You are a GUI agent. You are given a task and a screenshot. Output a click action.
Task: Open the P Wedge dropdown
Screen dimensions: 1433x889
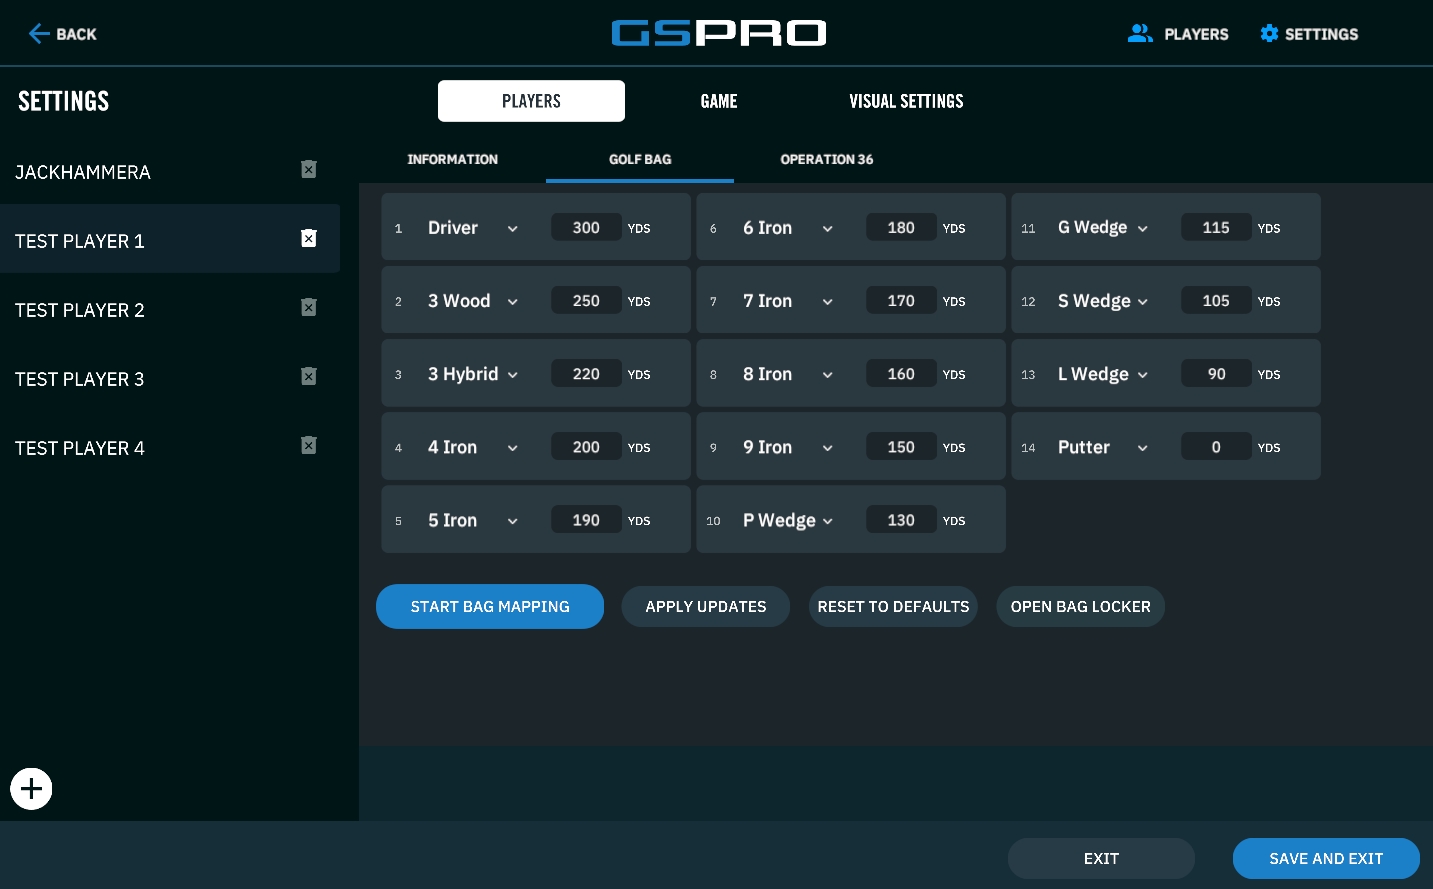click(x=827, y=521)
